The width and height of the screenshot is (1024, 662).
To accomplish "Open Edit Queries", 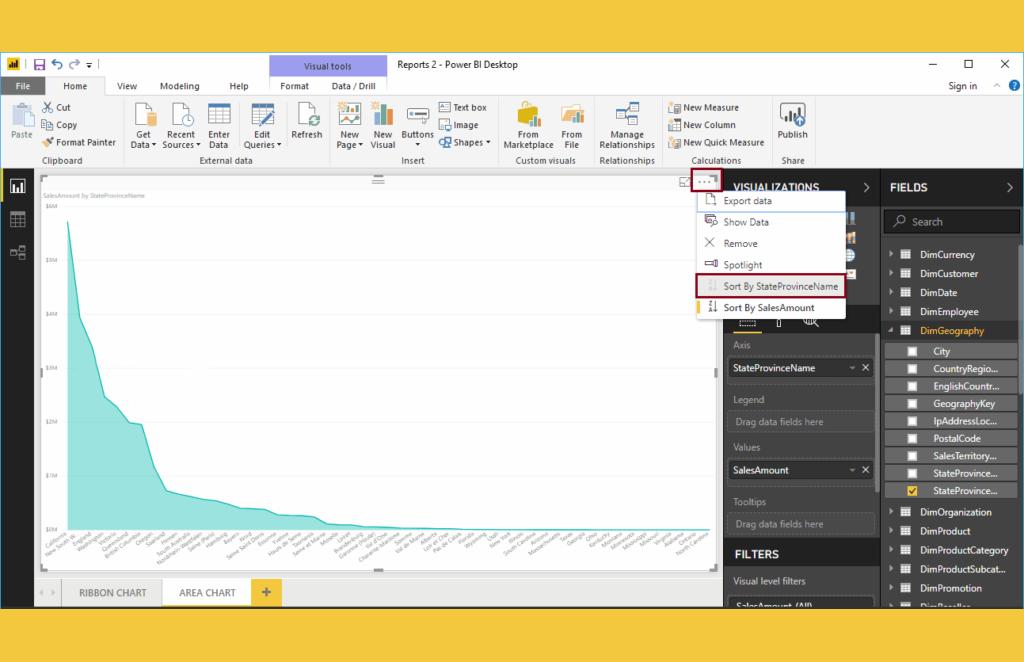I will tap(262, 125).
